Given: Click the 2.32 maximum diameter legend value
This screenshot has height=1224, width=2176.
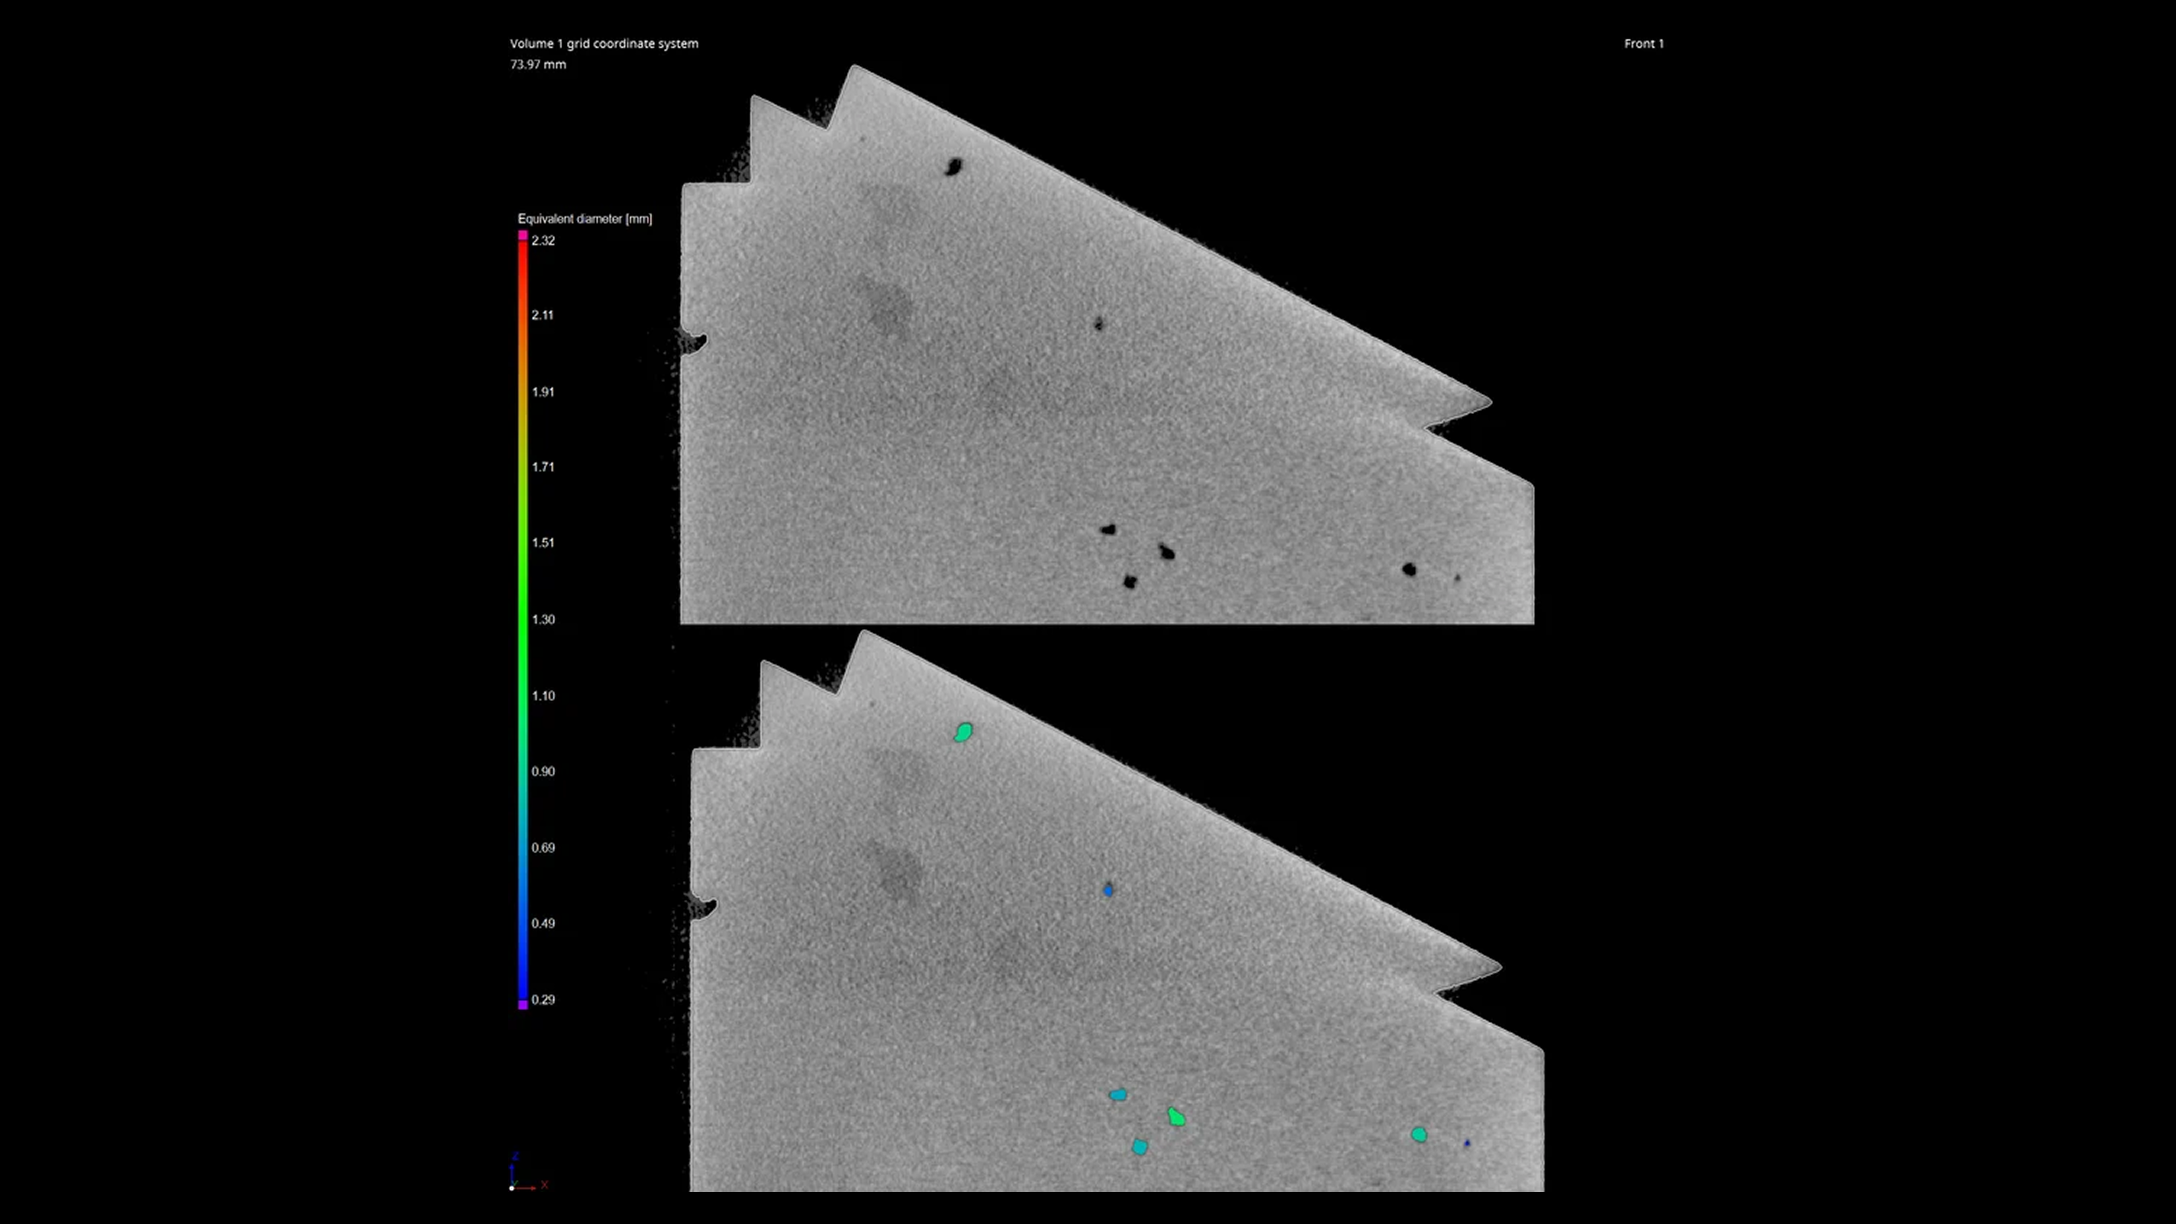Looking at the screenshot, I should (544, 240).
